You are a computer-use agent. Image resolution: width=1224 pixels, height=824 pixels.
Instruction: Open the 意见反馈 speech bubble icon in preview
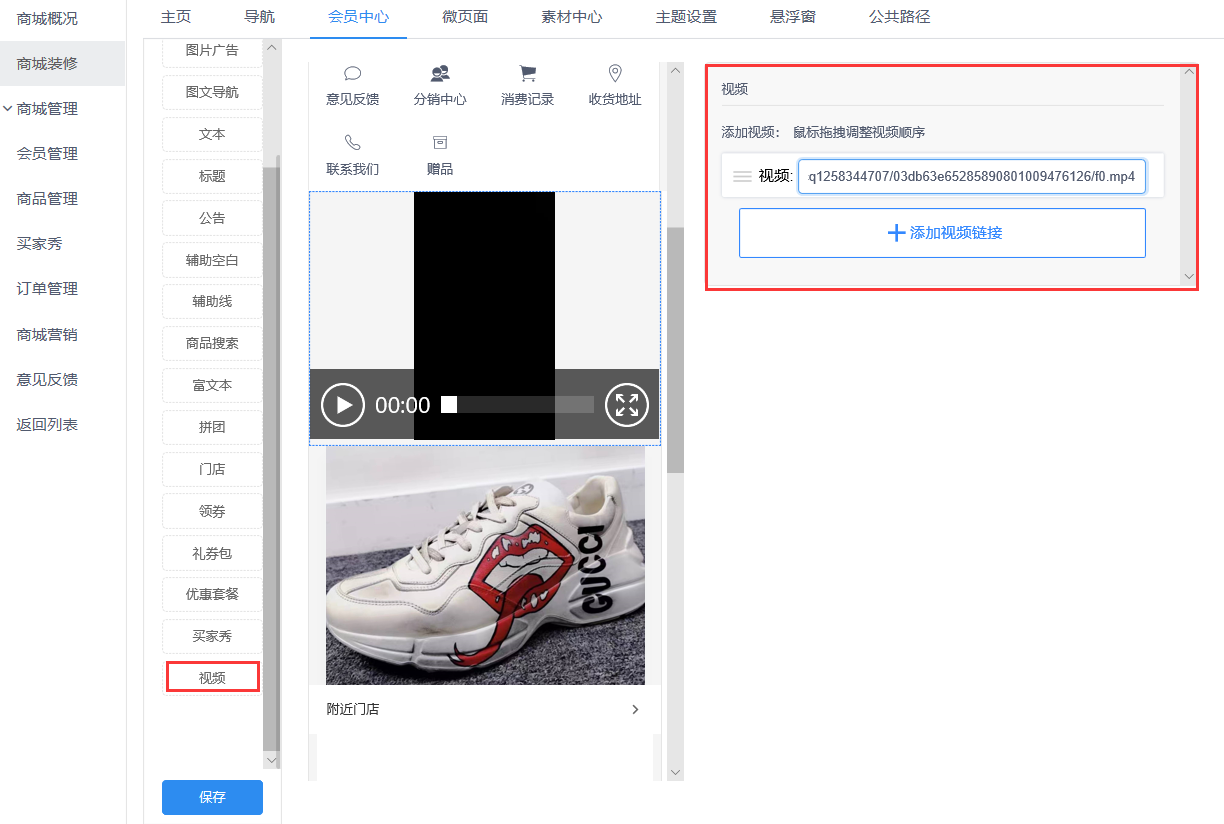click(x=352, y=73)
